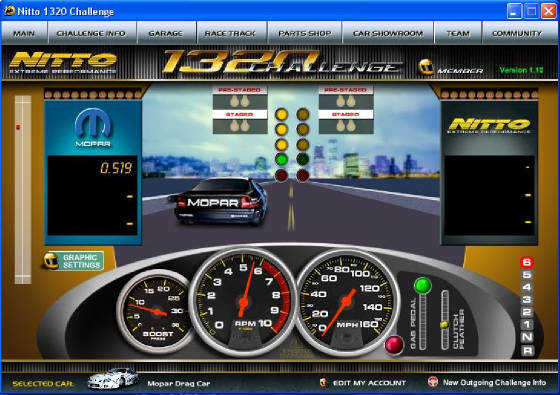Image resolution: width=560 pixels, height=395 pixels.
Task: Select the R reverse gear
Action: tap(527, 350)
